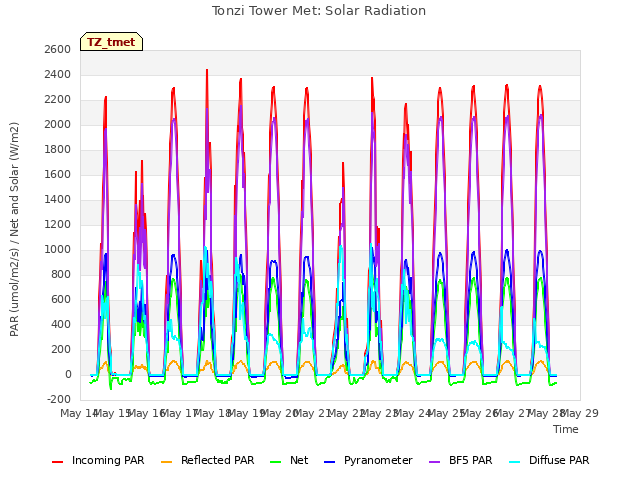Click the purple BF5 PAR legend swatch

click(x=435, y=462)
